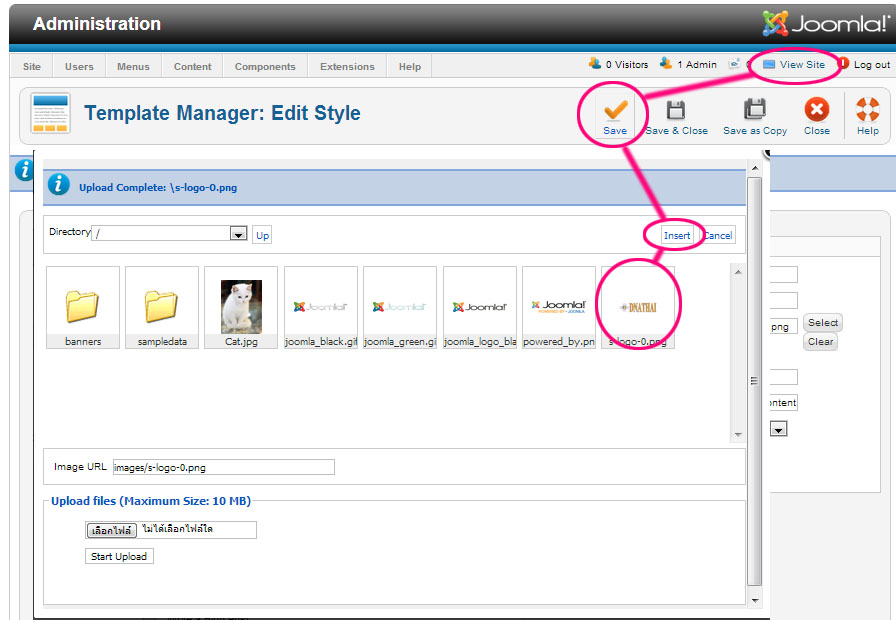Click the Image URL text field
The image size is (896, 620).
[x=223, y=467]
